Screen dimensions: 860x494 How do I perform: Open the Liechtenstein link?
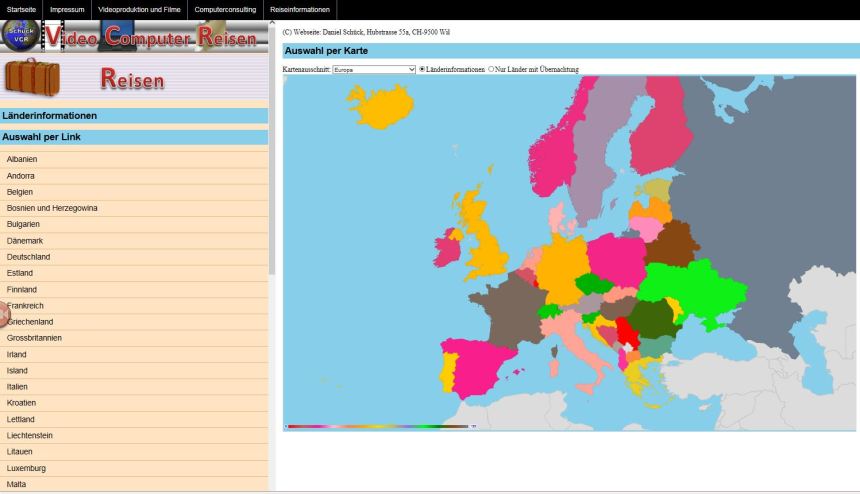[x=30, y=435]
